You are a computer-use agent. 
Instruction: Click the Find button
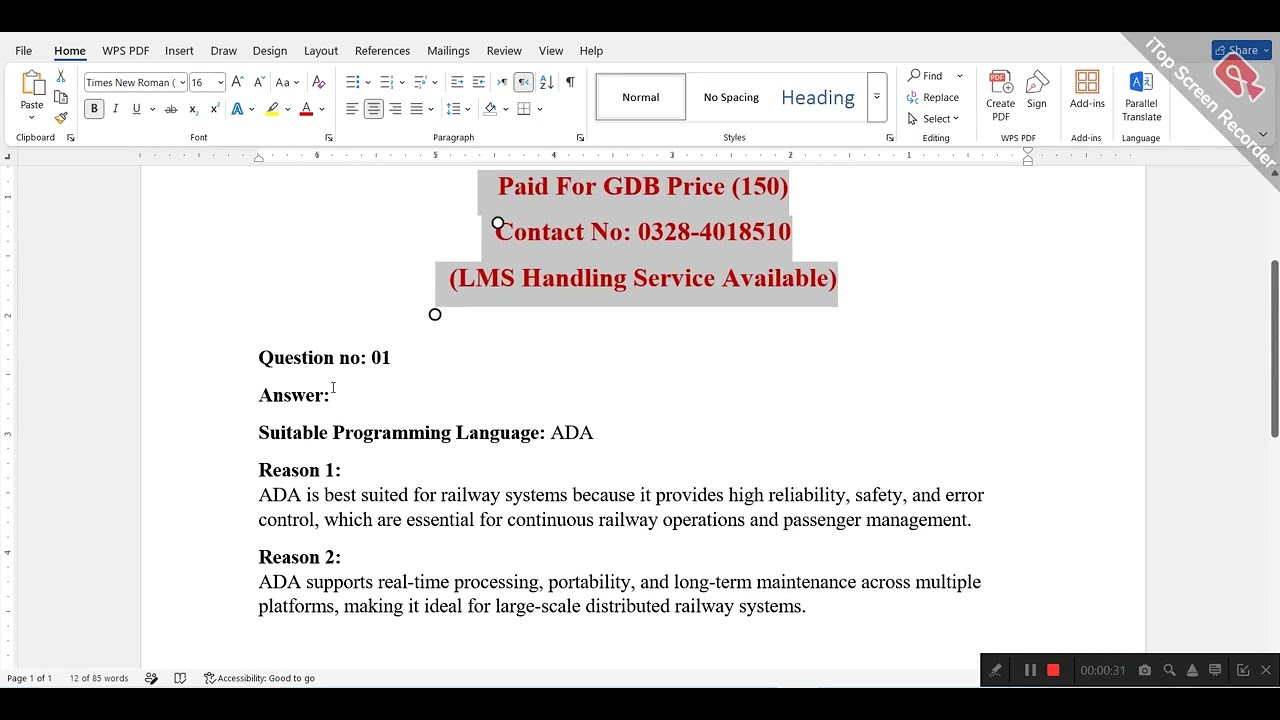926,76
